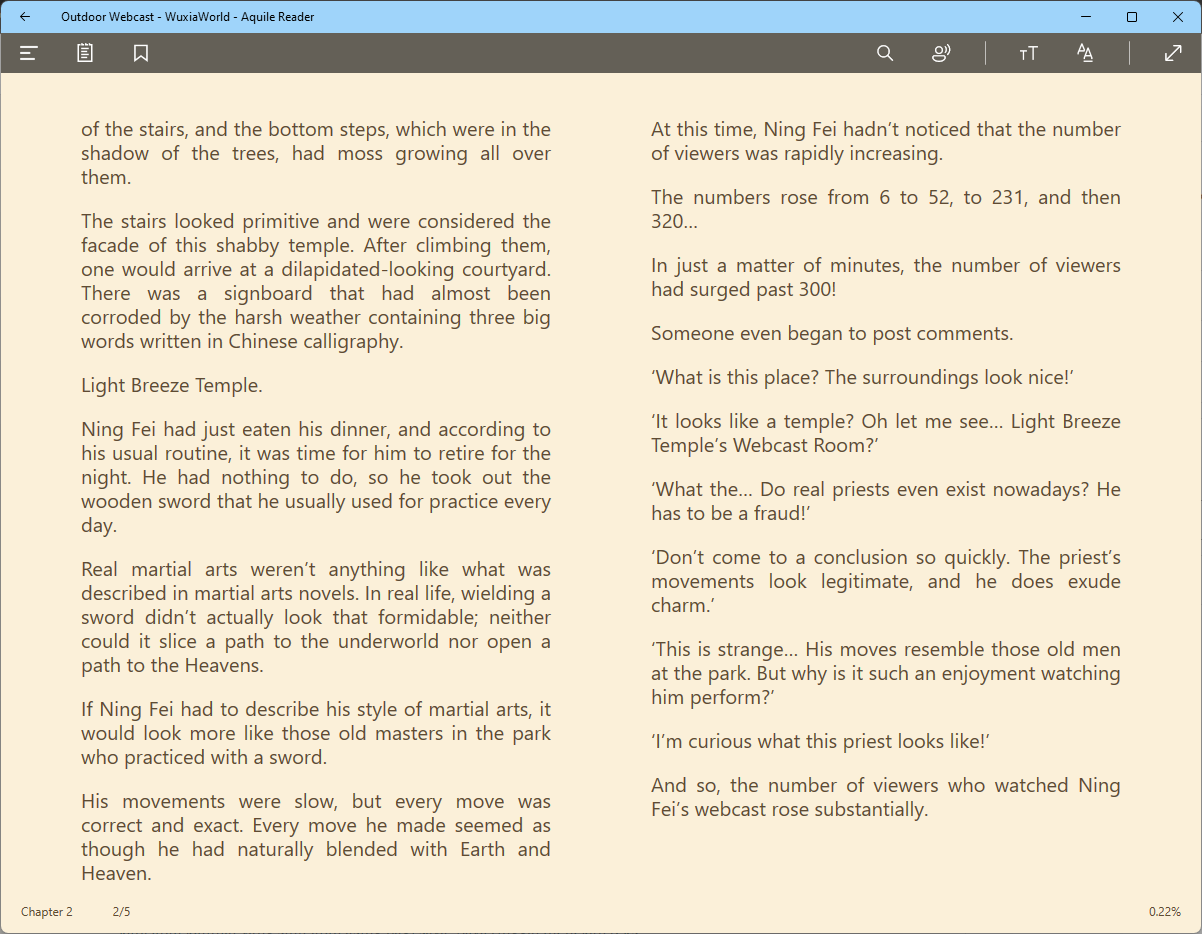Go back using the title bar arrow

point(25,17)
